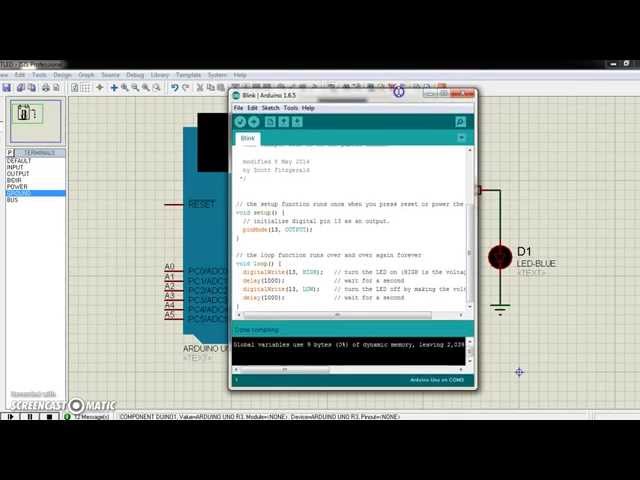Open the Proteus Design menu

62,75
